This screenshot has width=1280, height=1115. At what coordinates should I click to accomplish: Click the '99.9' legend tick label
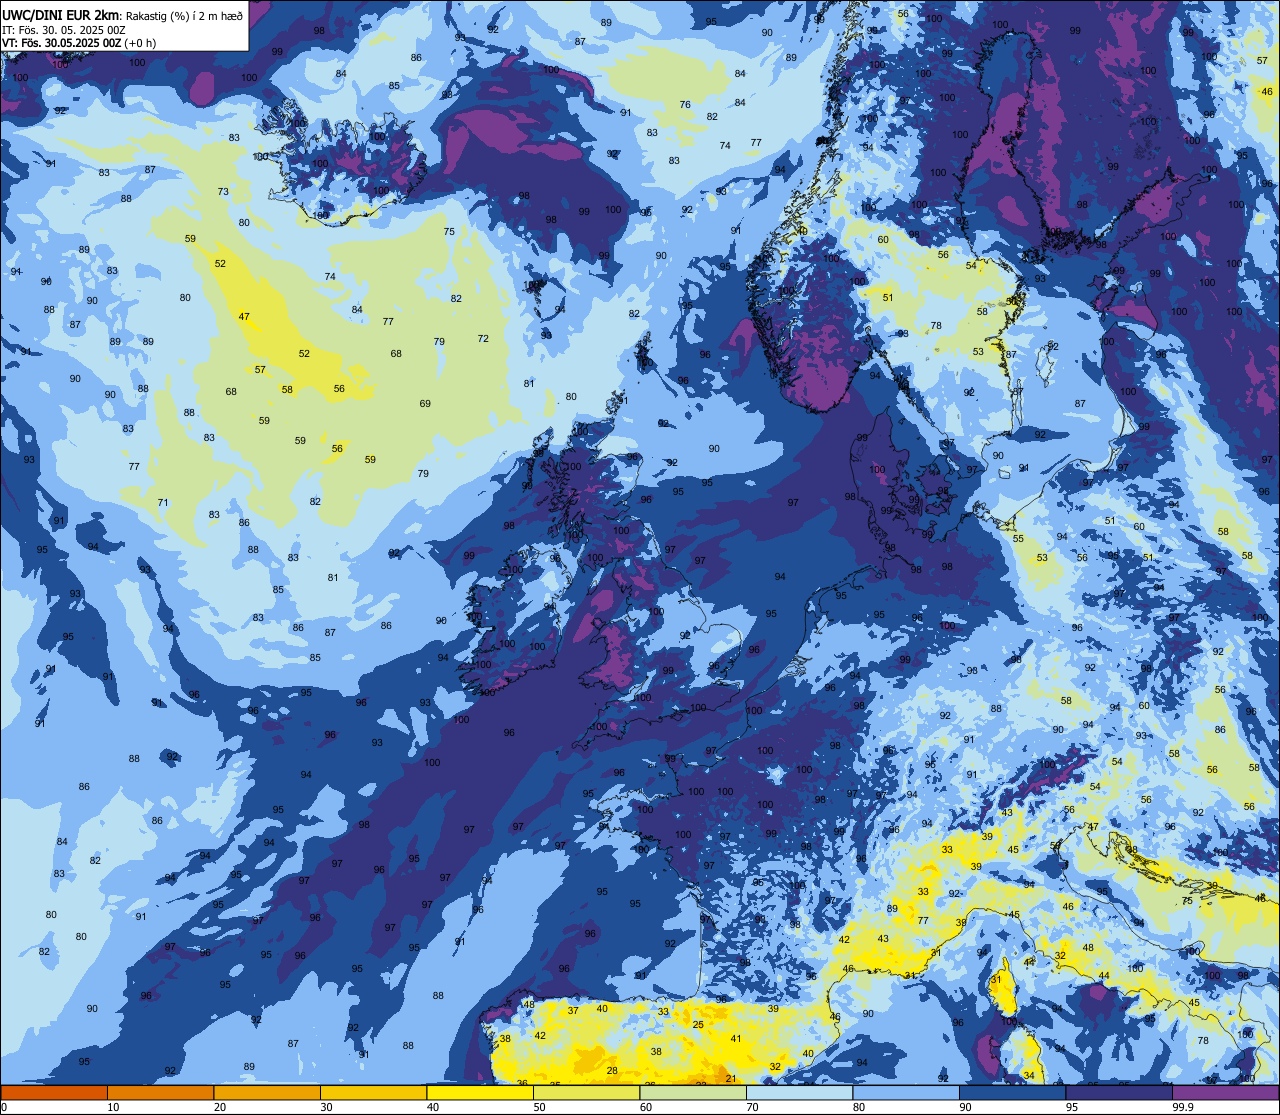[1183, 1107]
